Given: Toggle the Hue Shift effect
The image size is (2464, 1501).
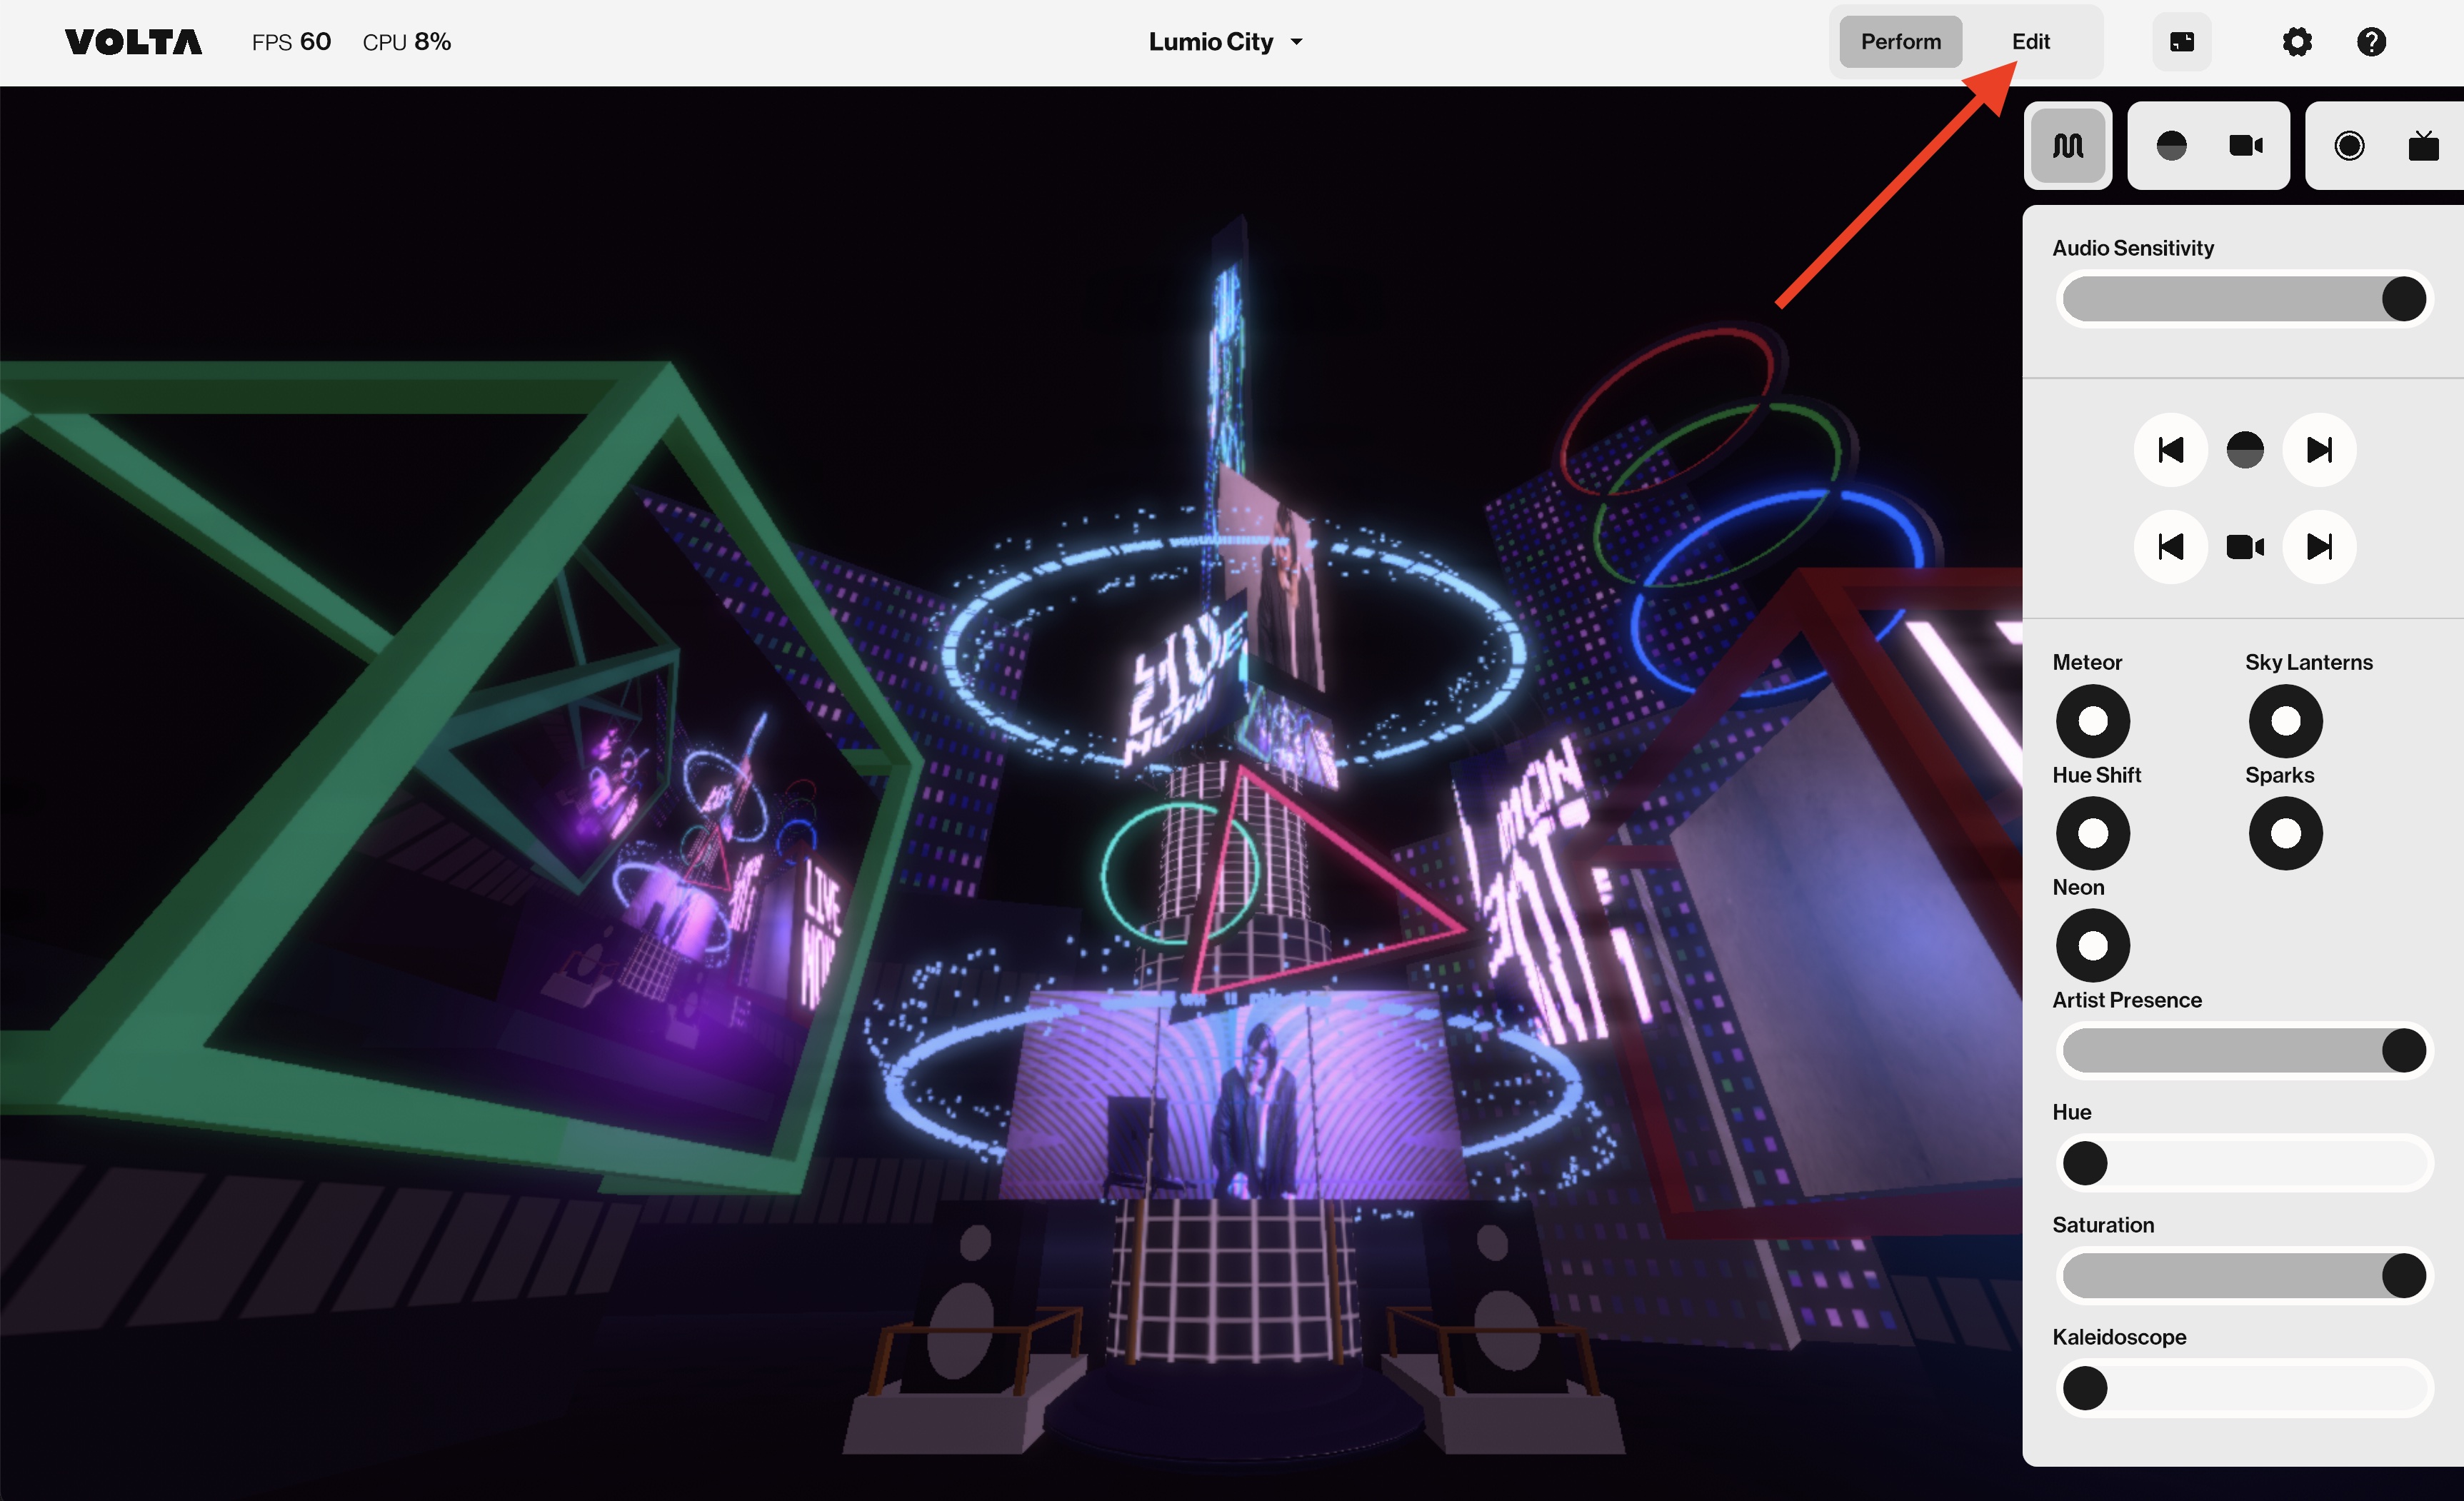Looking at the screenshot, I should pos(2092,833).
